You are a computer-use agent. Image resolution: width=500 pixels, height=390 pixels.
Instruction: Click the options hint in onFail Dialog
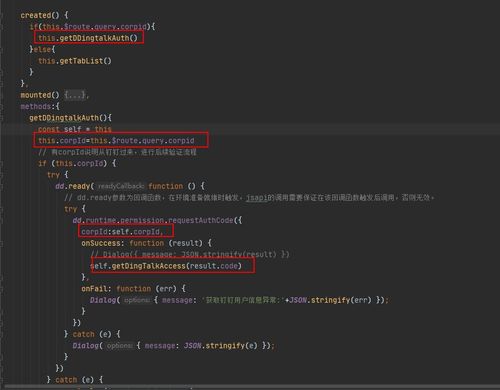tap(137, 300)
